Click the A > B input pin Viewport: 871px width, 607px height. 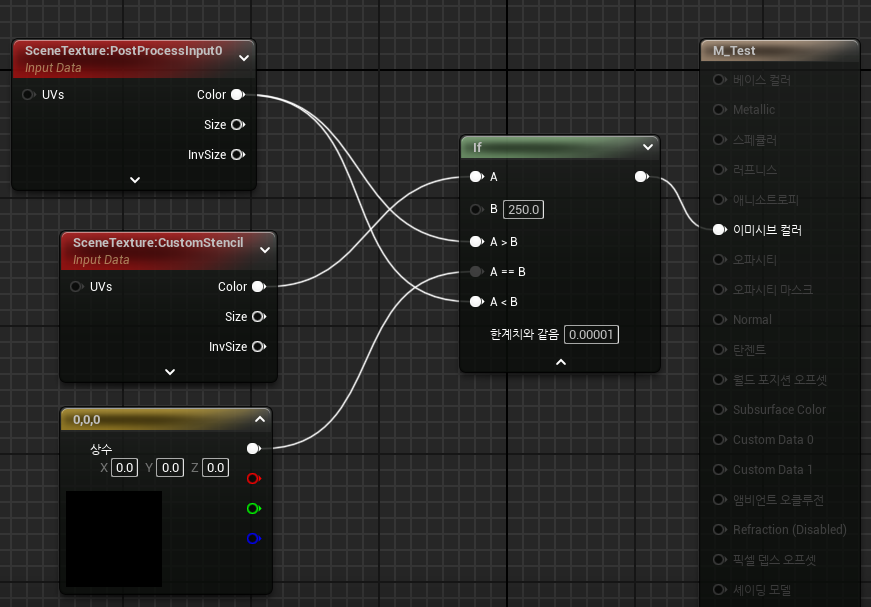pyautogui.click(x=477, y=242)
